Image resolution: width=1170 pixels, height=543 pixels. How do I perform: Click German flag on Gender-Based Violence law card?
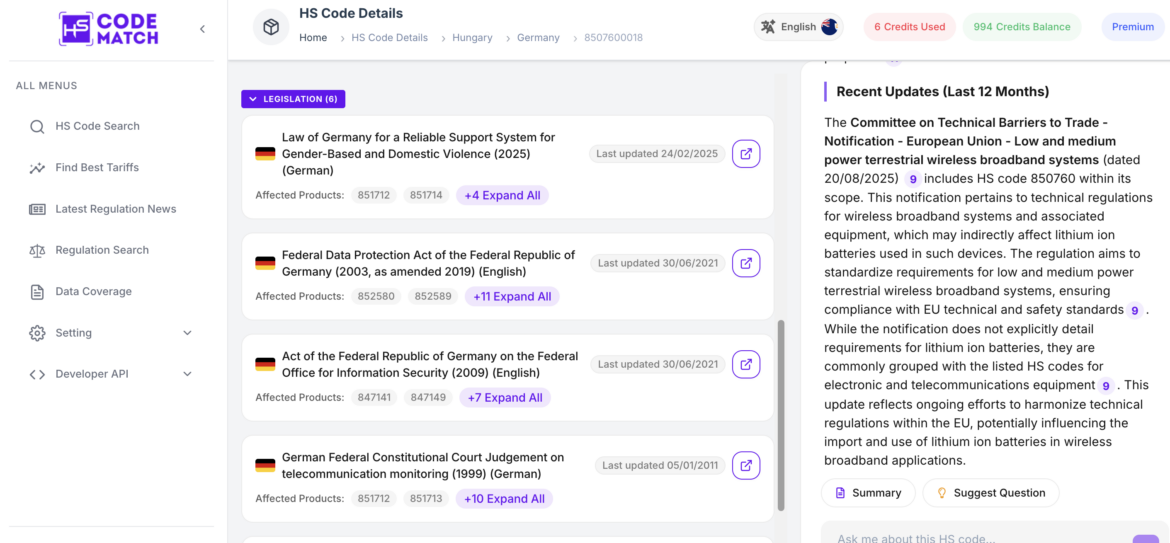[x=265, y=154]
